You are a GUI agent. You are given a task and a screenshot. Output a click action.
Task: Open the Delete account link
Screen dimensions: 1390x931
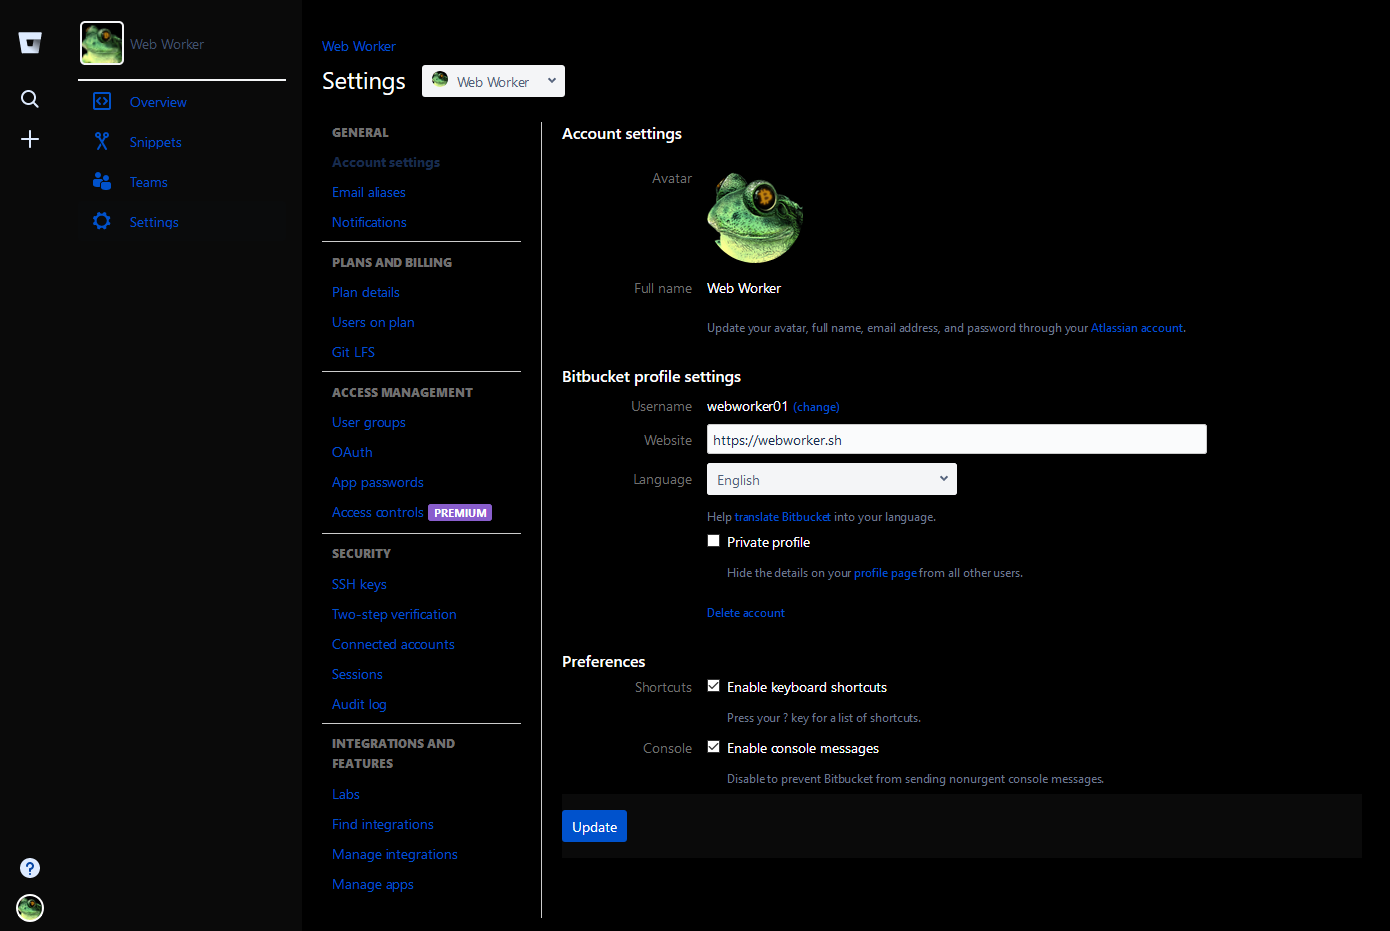[x=745, y=612]
